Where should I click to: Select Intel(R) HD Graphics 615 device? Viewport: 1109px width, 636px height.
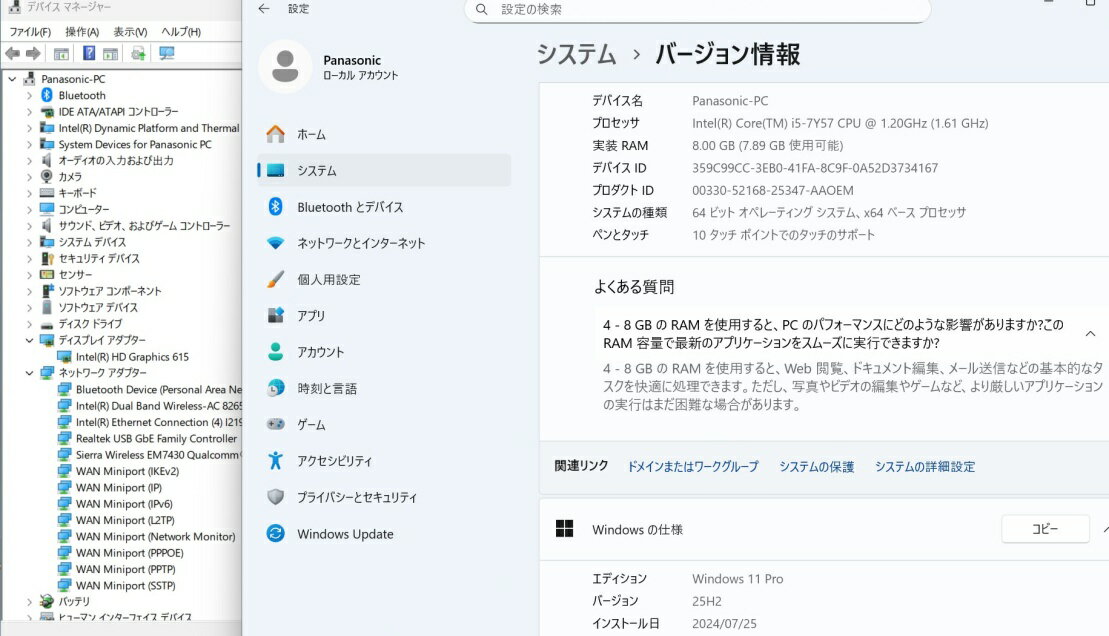132,356
